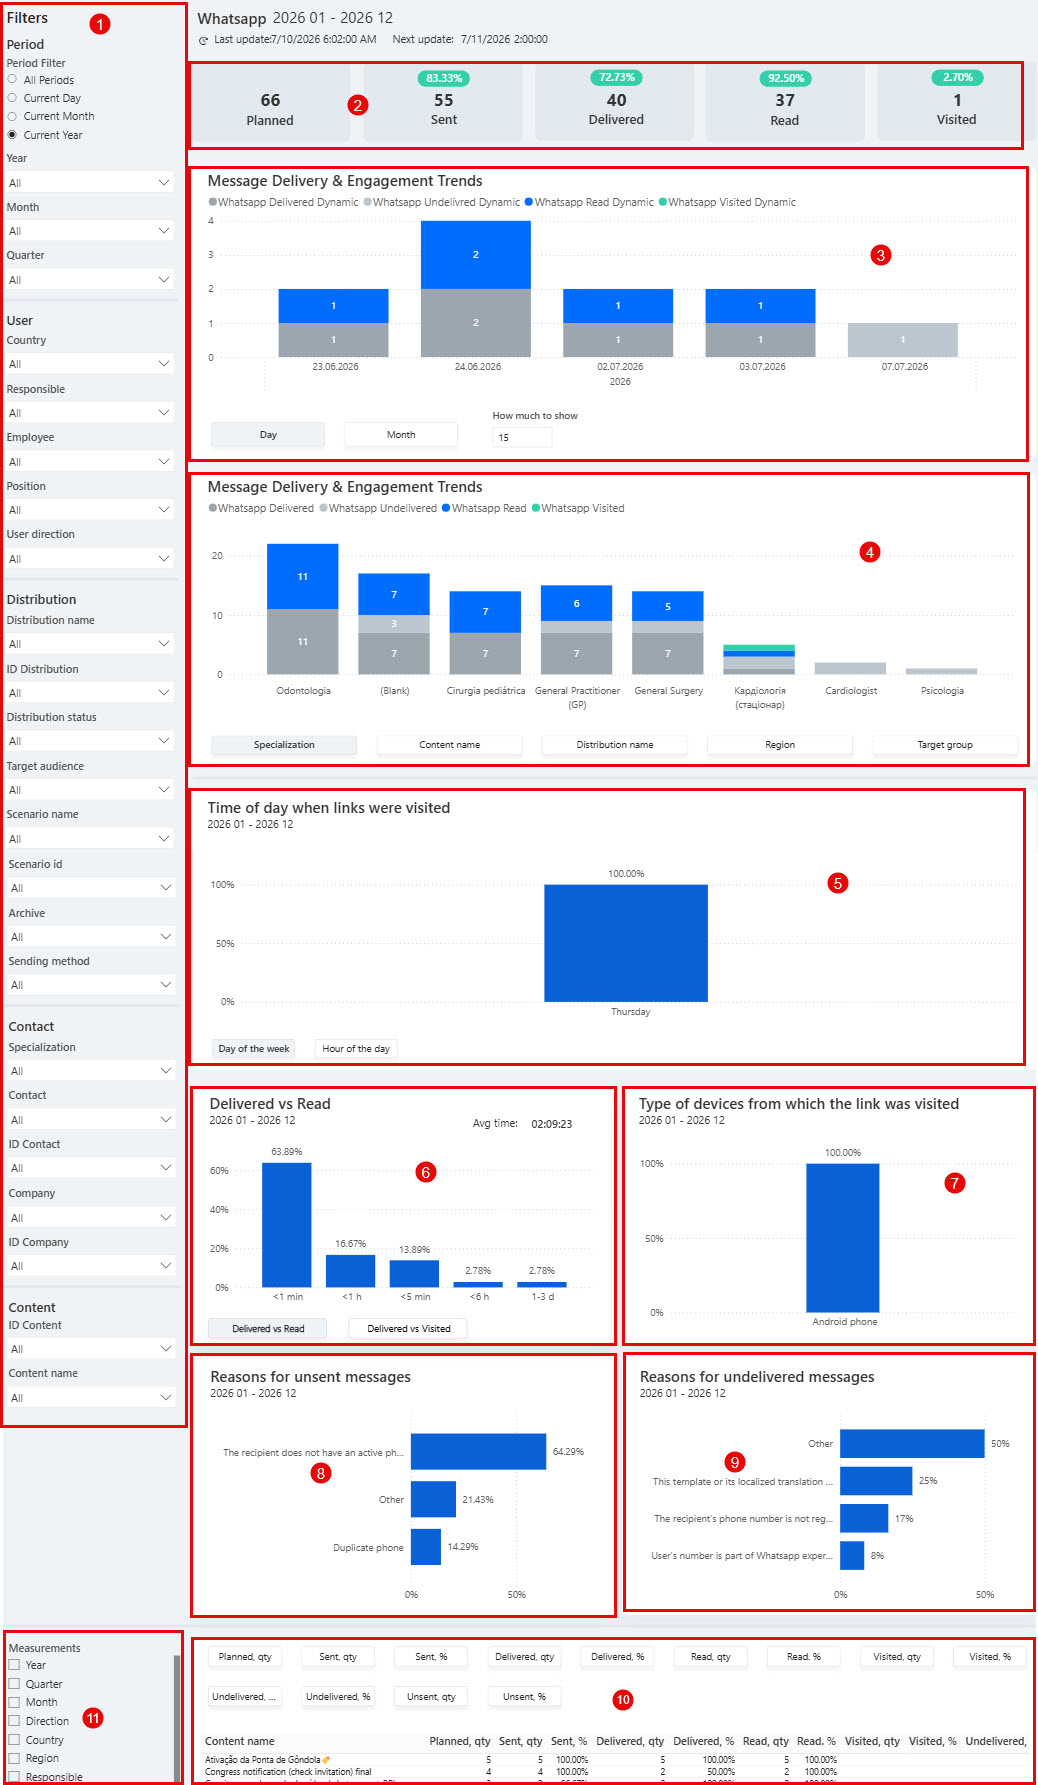Click the 66 Planned summary card
1038x1785 pixels.
pyautogui.click(x=271, y=105)
